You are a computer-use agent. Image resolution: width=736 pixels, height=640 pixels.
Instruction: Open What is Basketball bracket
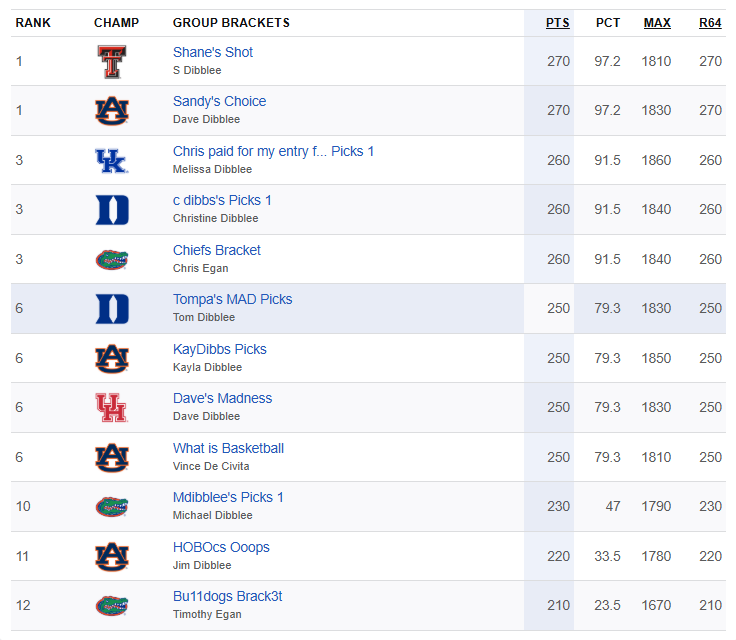228,448
